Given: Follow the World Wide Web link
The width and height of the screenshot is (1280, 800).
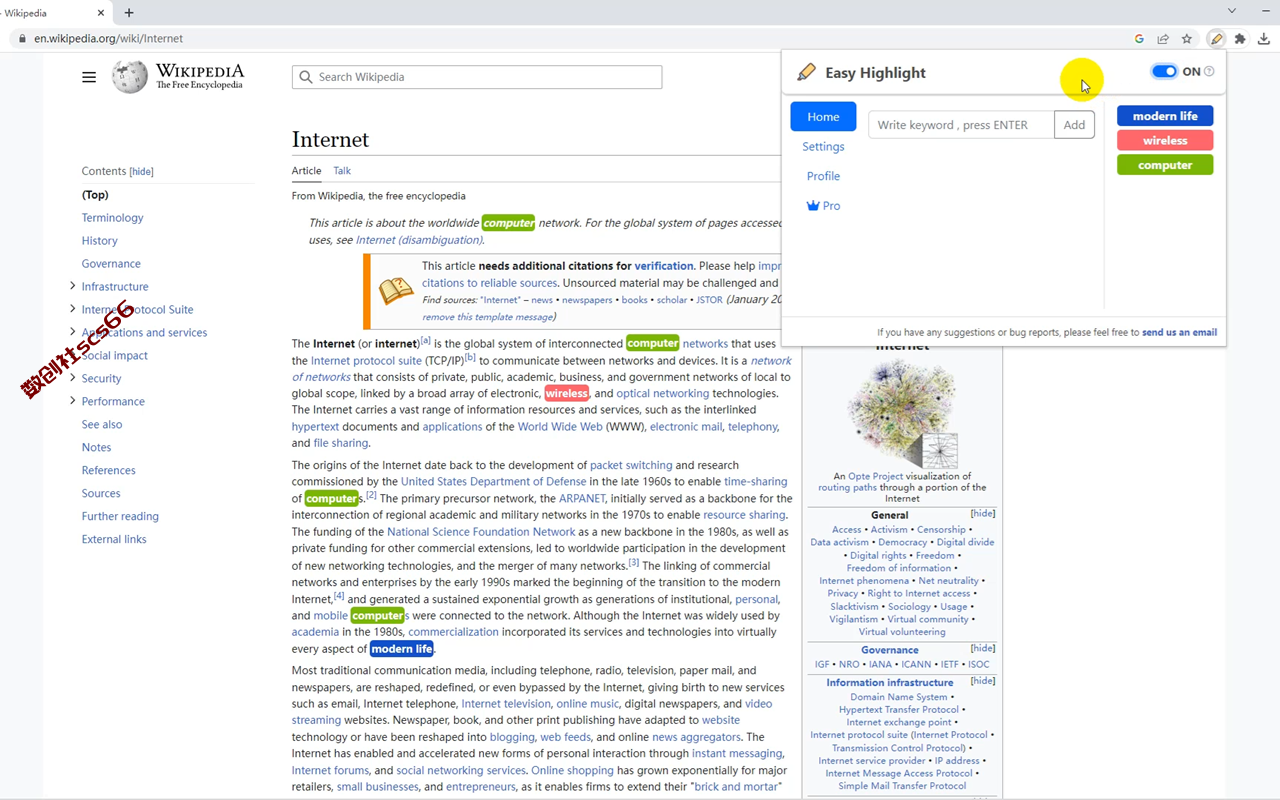Looking at the screenshot, I should 560,427.
